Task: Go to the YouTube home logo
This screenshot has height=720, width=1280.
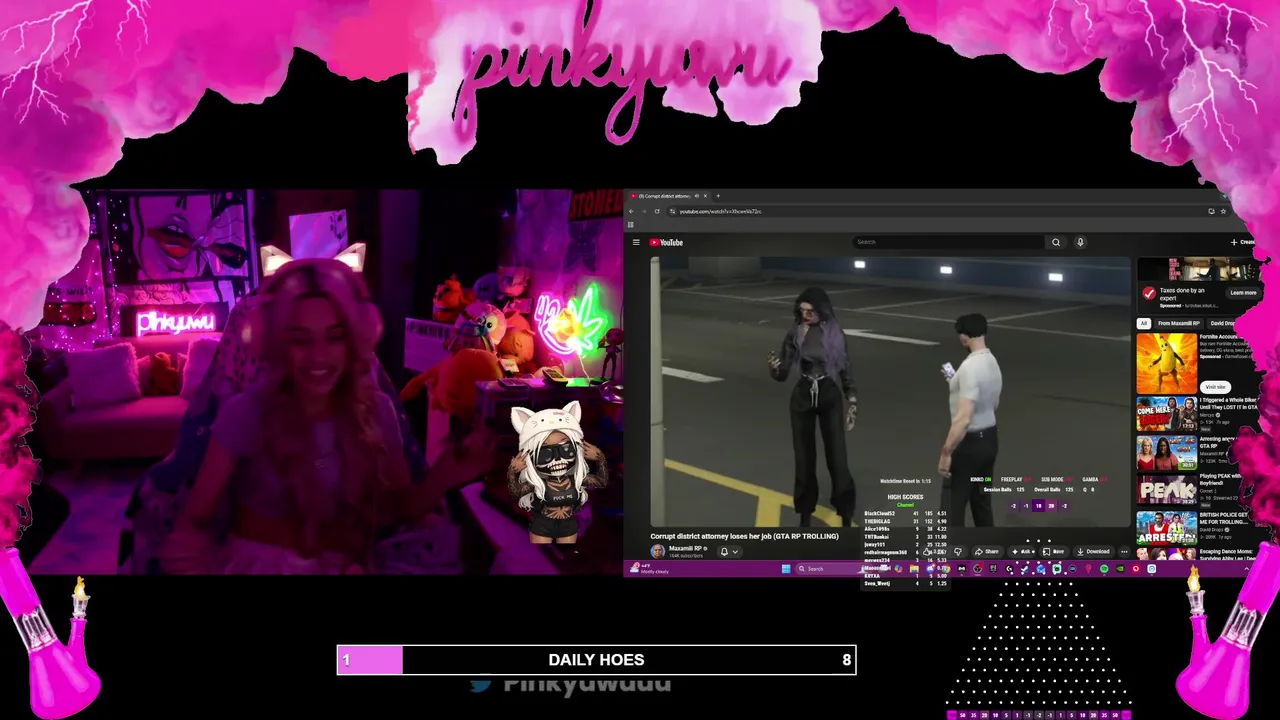Action: point(666,242)
